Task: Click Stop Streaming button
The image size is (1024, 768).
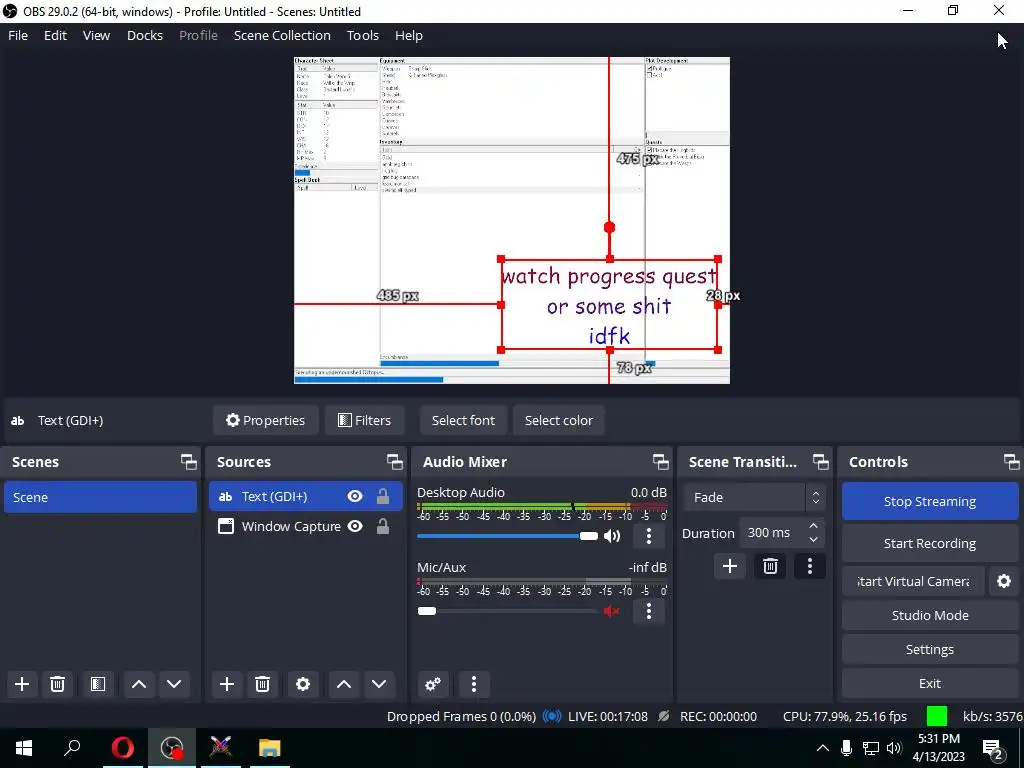Action: click(x=930, y=502)
